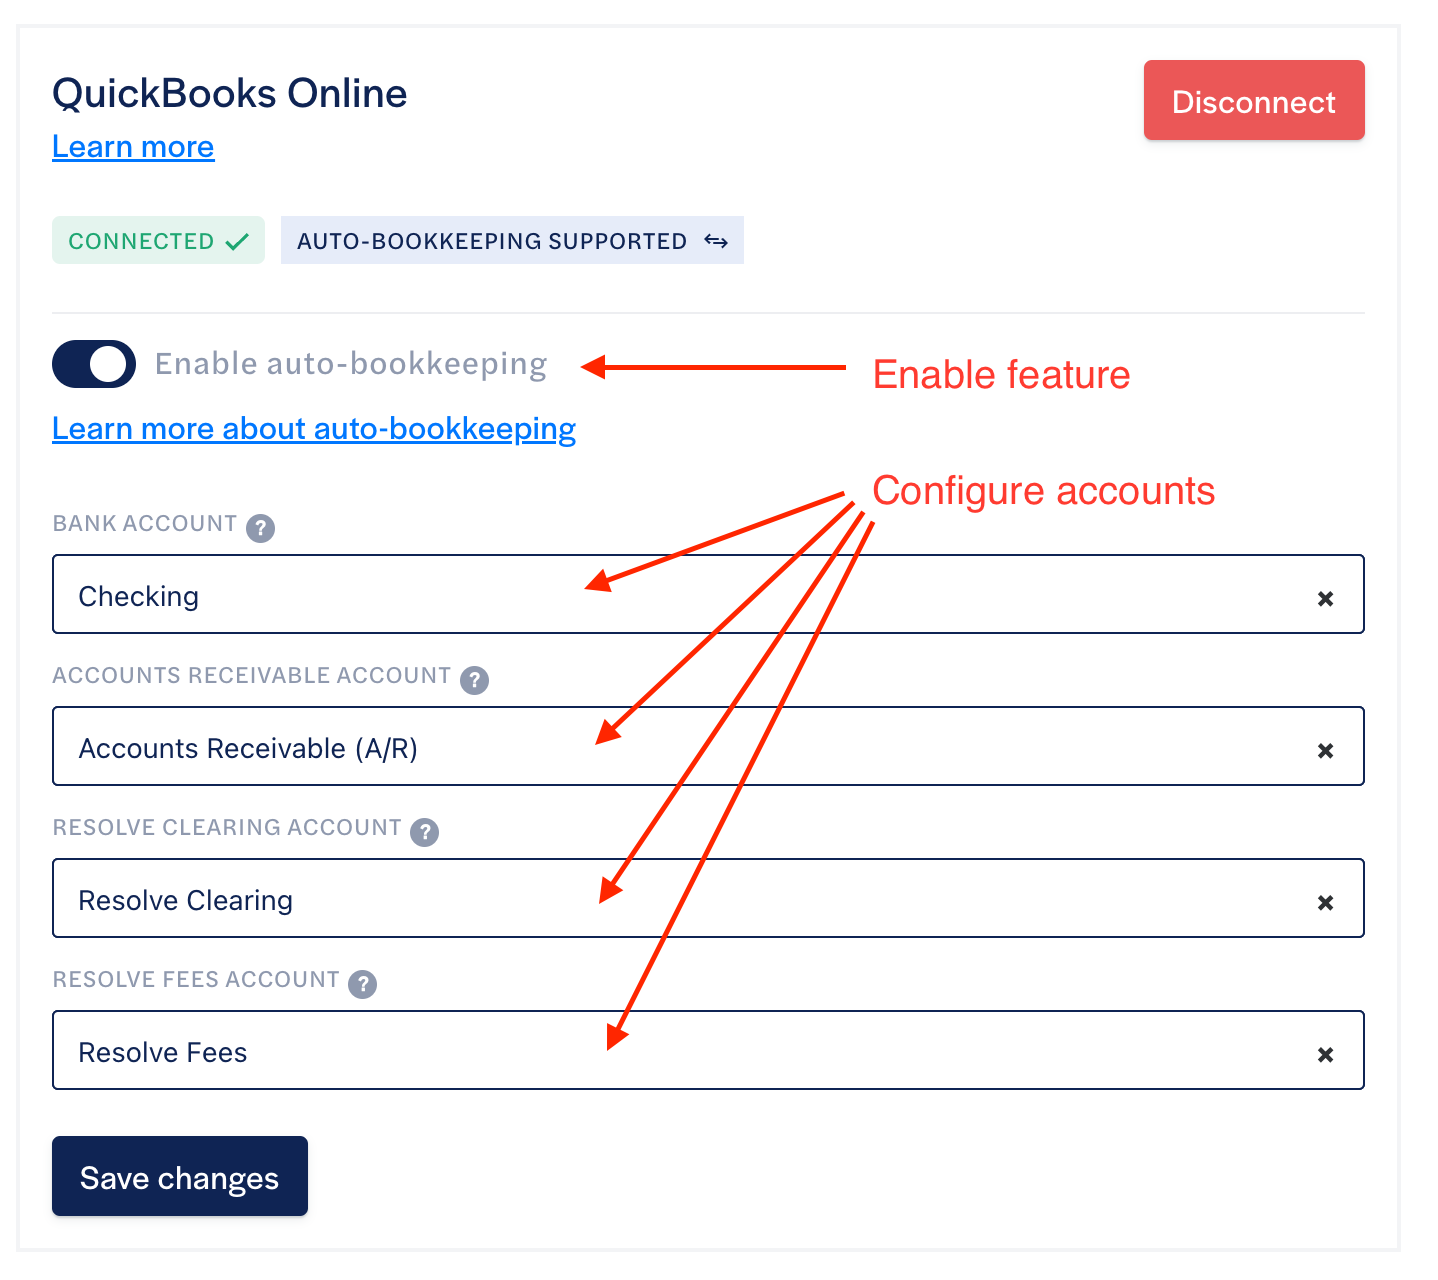Click the Disconnect button
This screenshot has width=1438, height=1280.
(1253, 101)
